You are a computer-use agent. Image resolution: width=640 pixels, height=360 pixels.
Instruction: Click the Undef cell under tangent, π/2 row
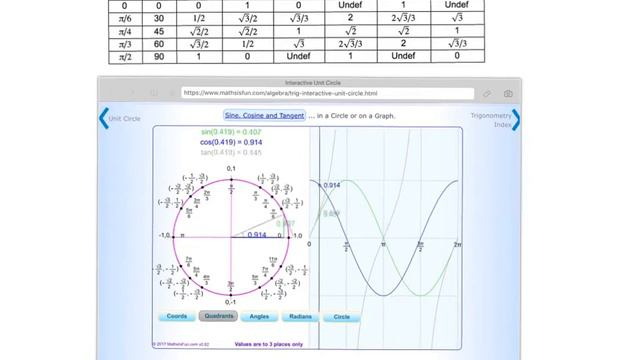298,56
